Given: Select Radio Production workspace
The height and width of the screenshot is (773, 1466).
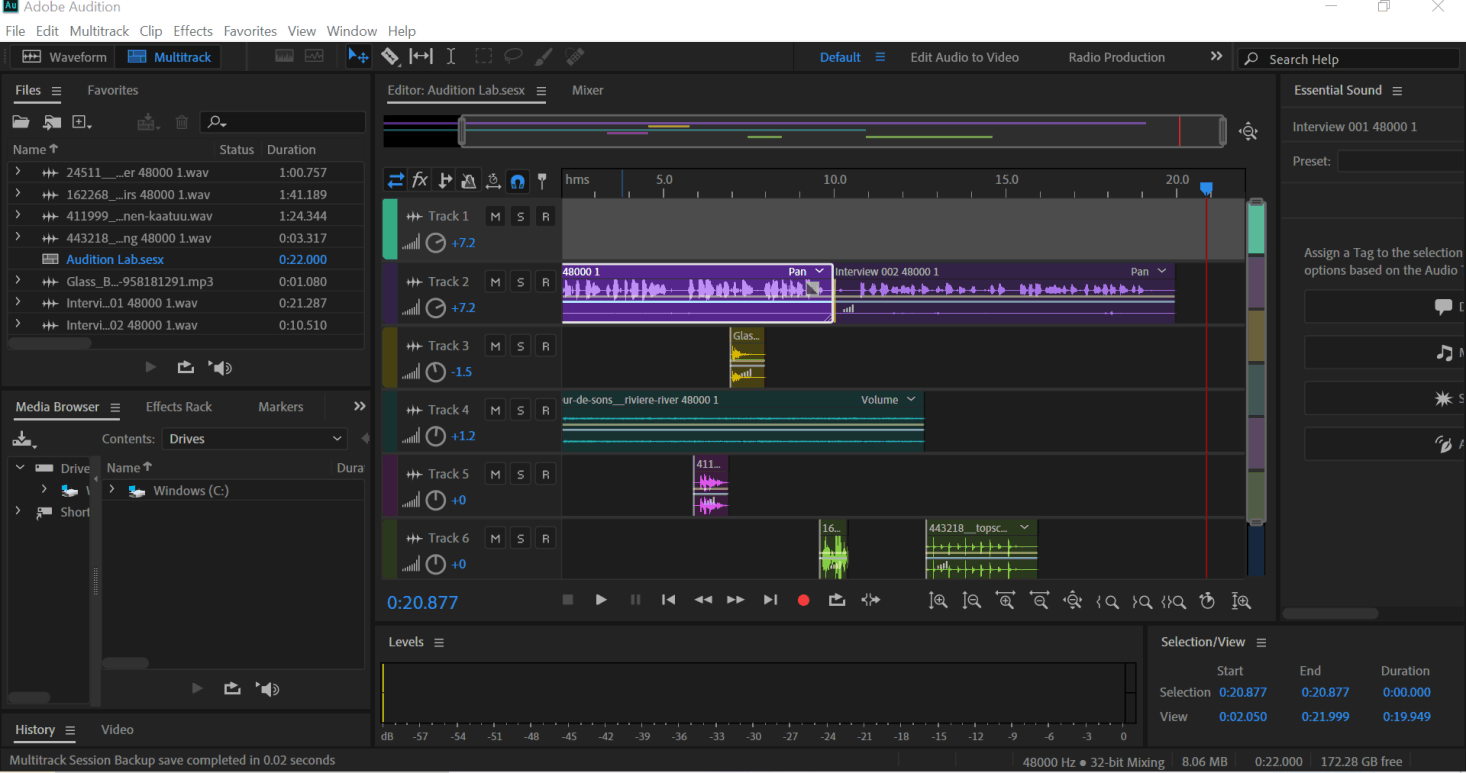Looking at the screenshot, I should click(x=1116, y=57).
